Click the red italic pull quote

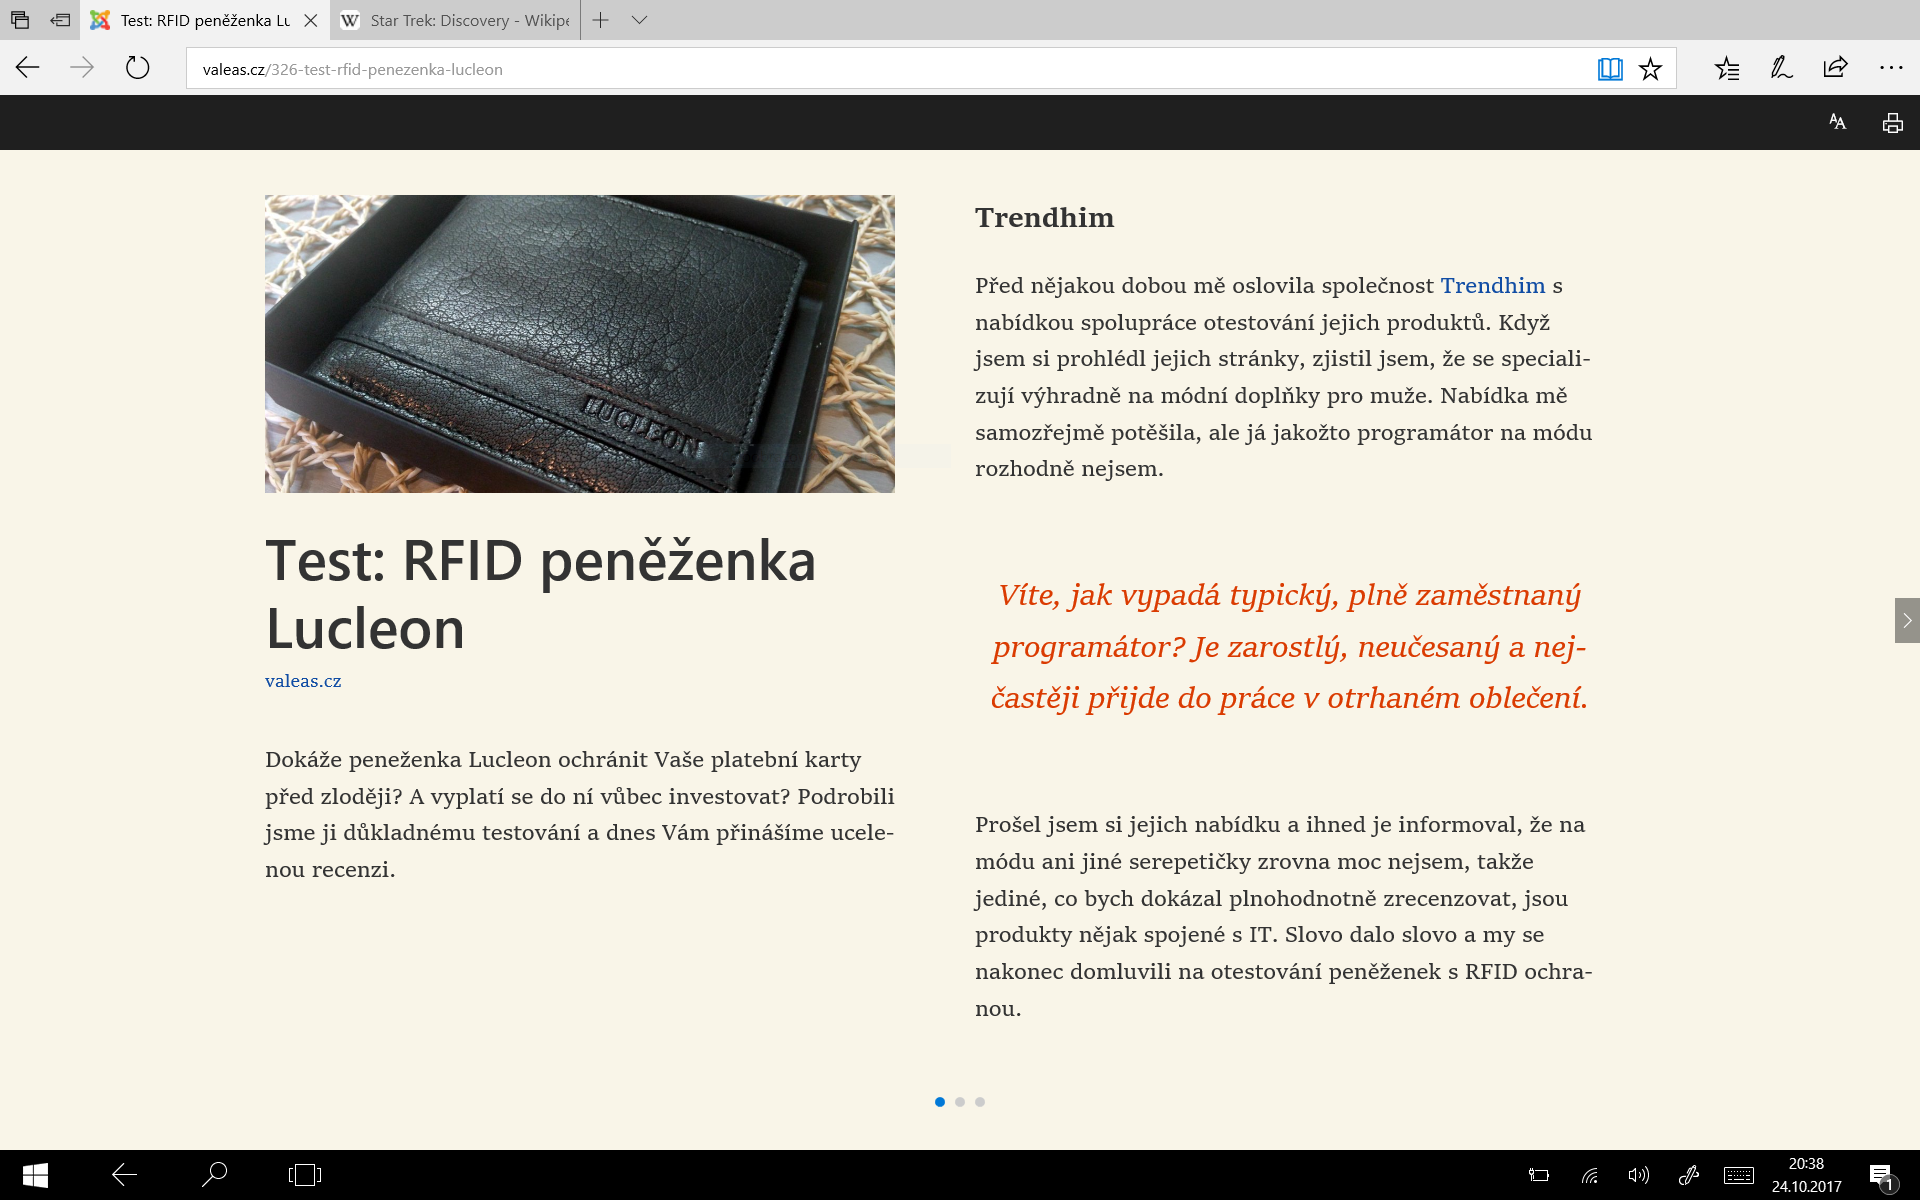point(1289,646)
